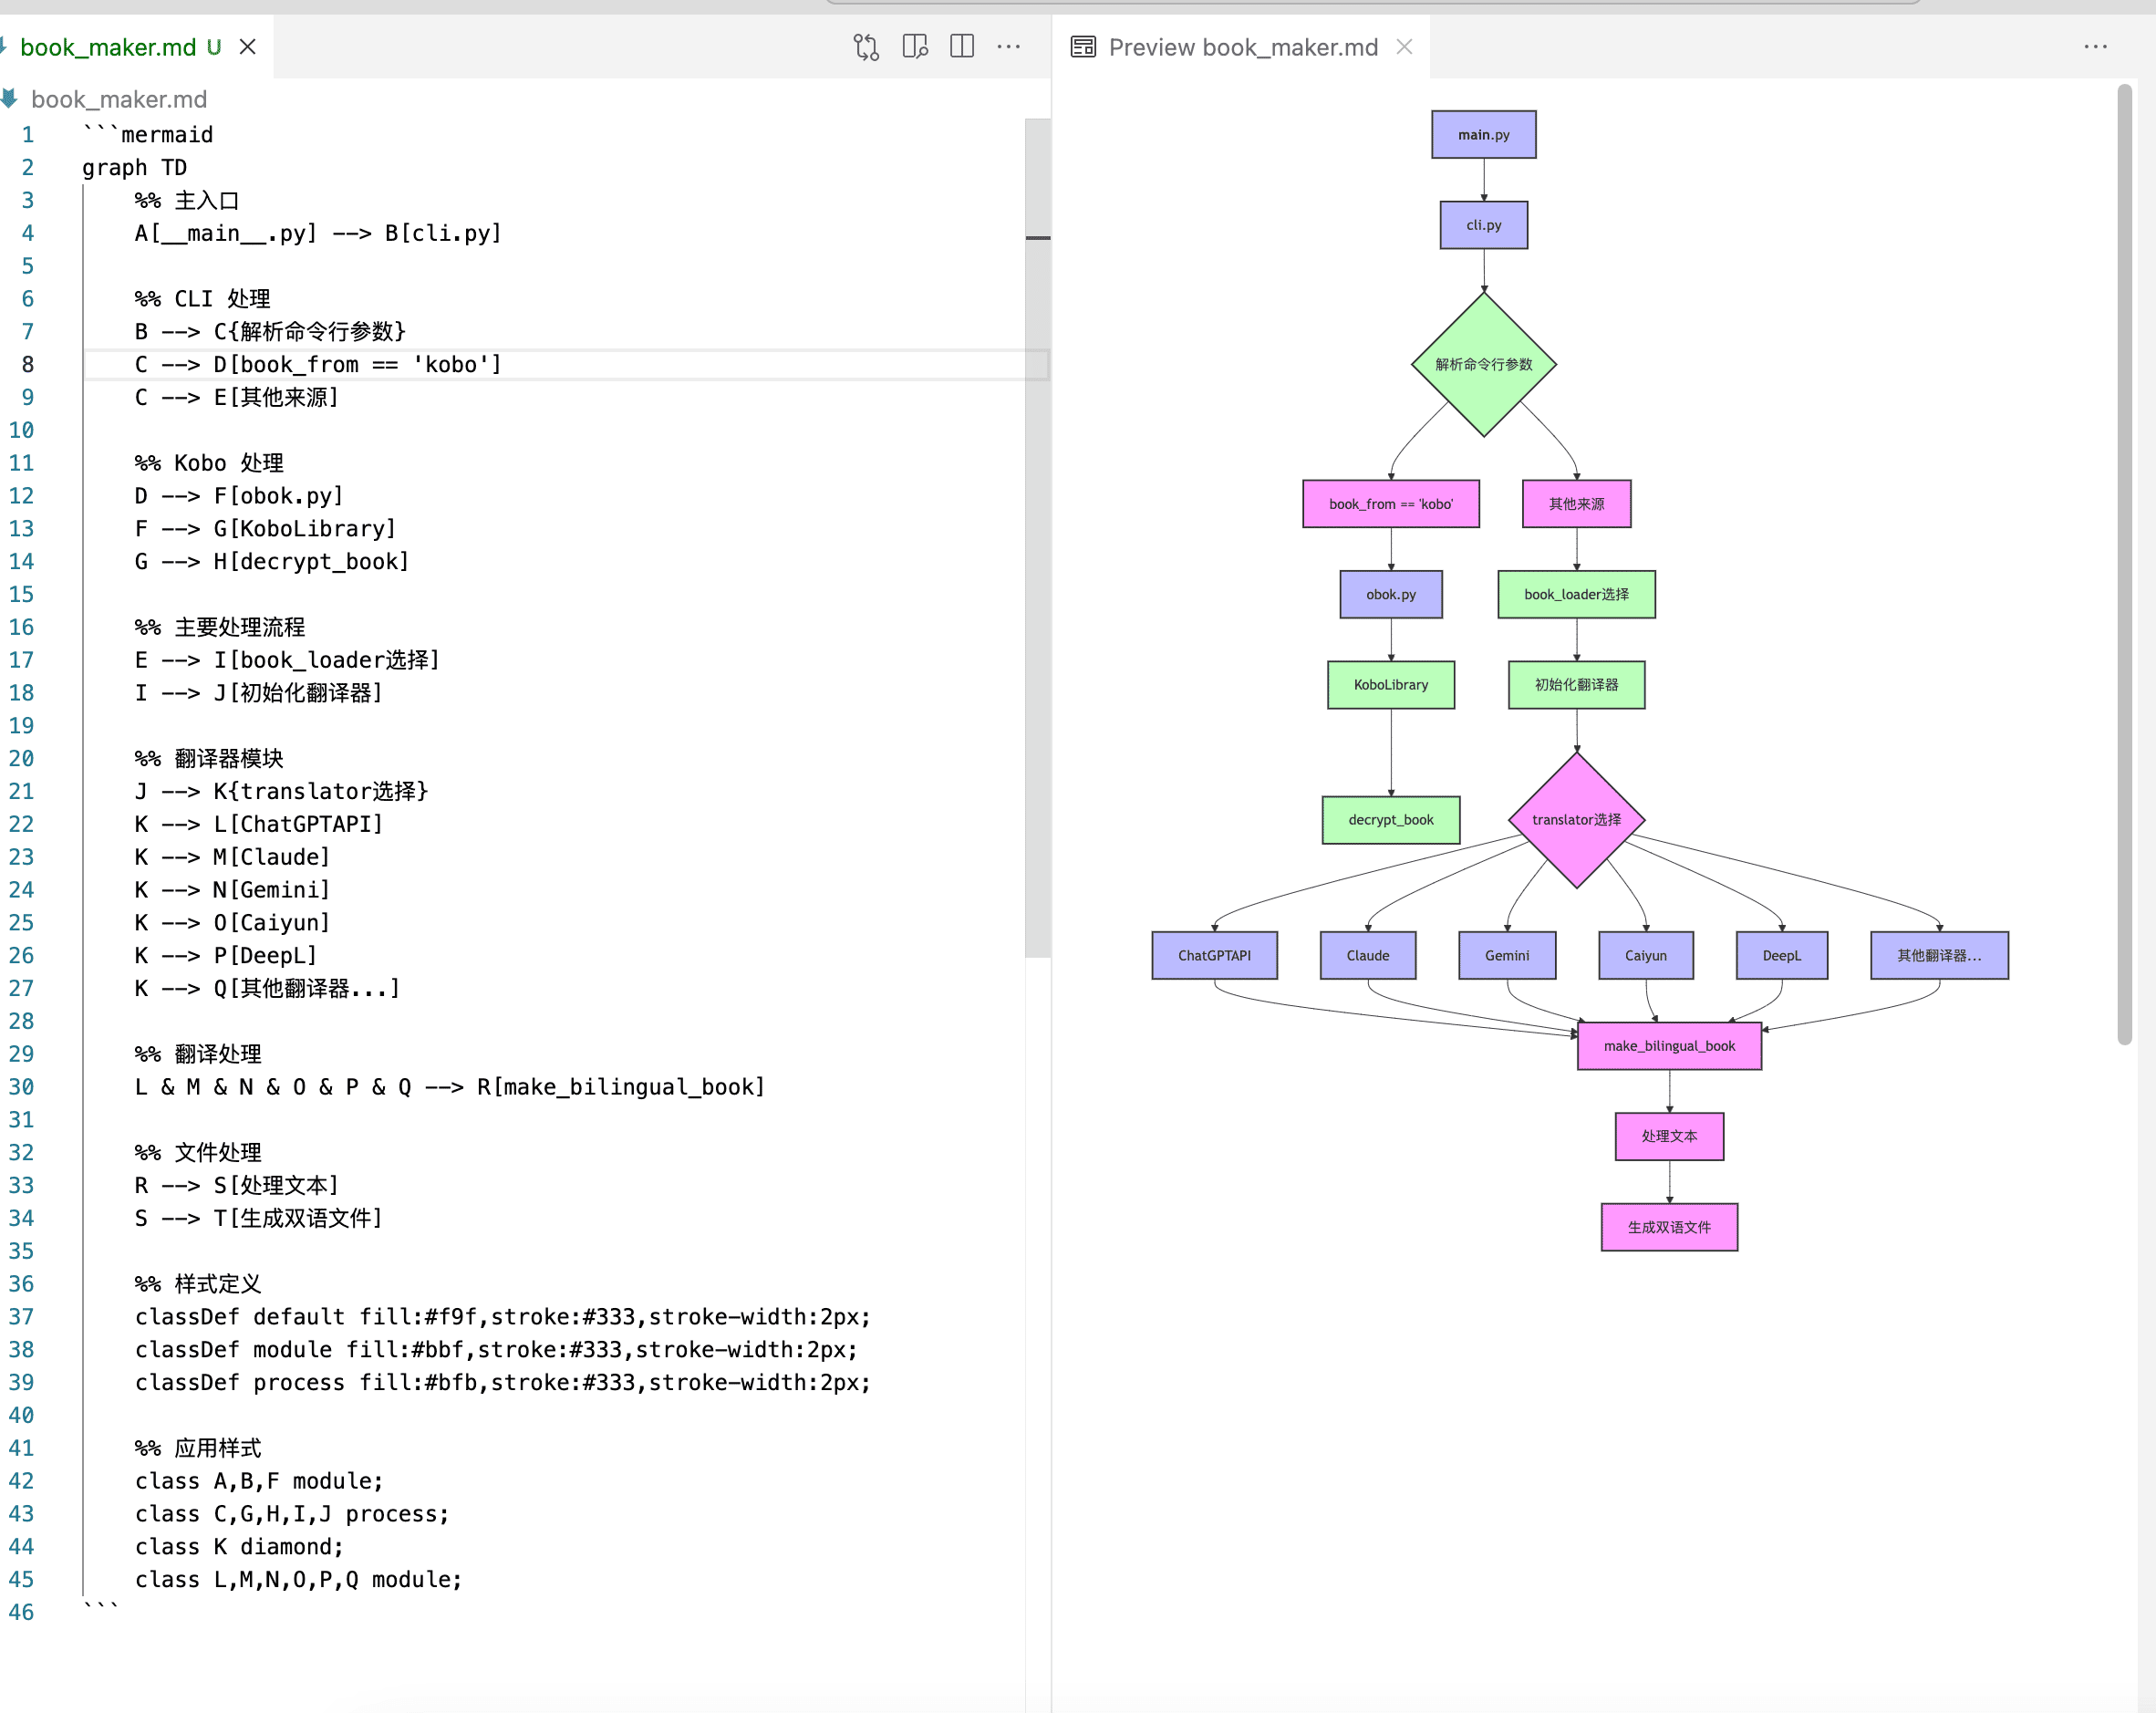Click line F --> G[KoboLibrary]
2156x1713 pixels.
coord(265,528)
